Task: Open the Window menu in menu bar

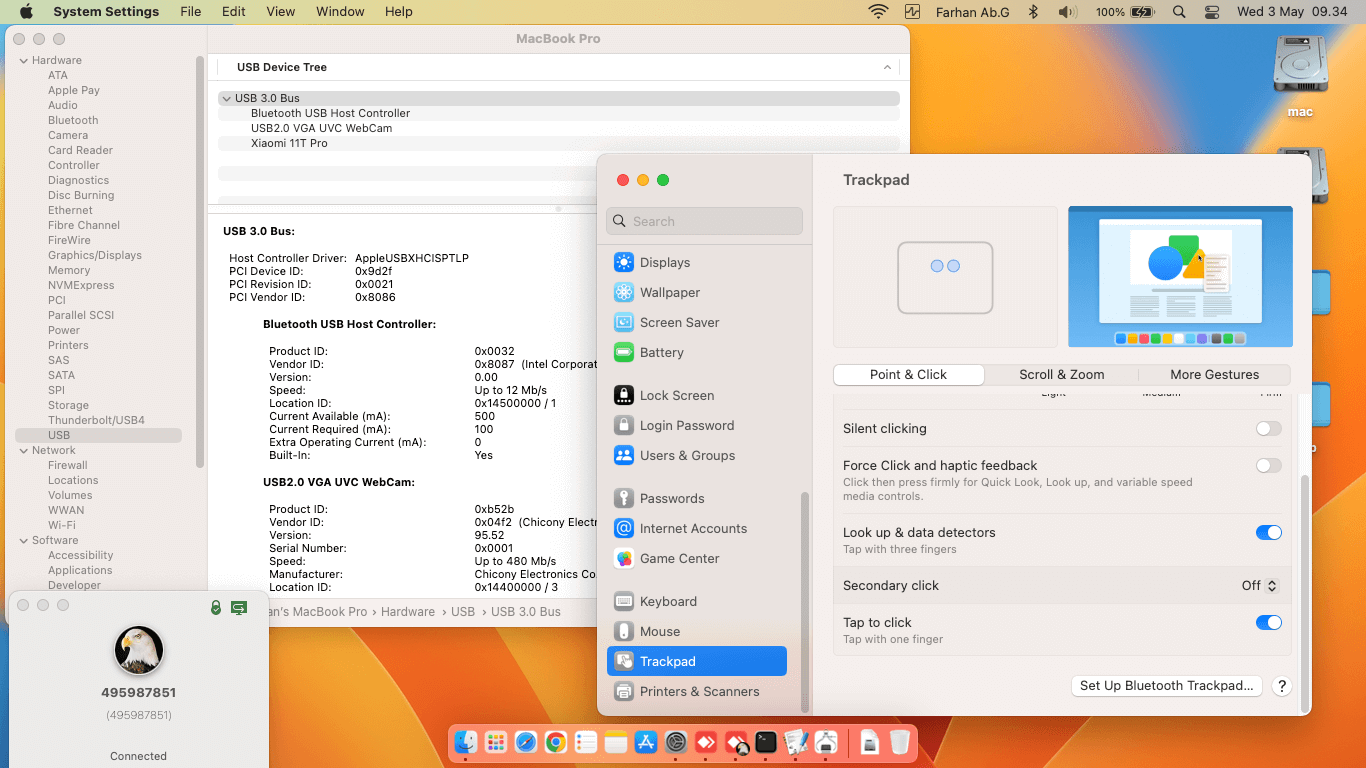Action: click(340, 12)
